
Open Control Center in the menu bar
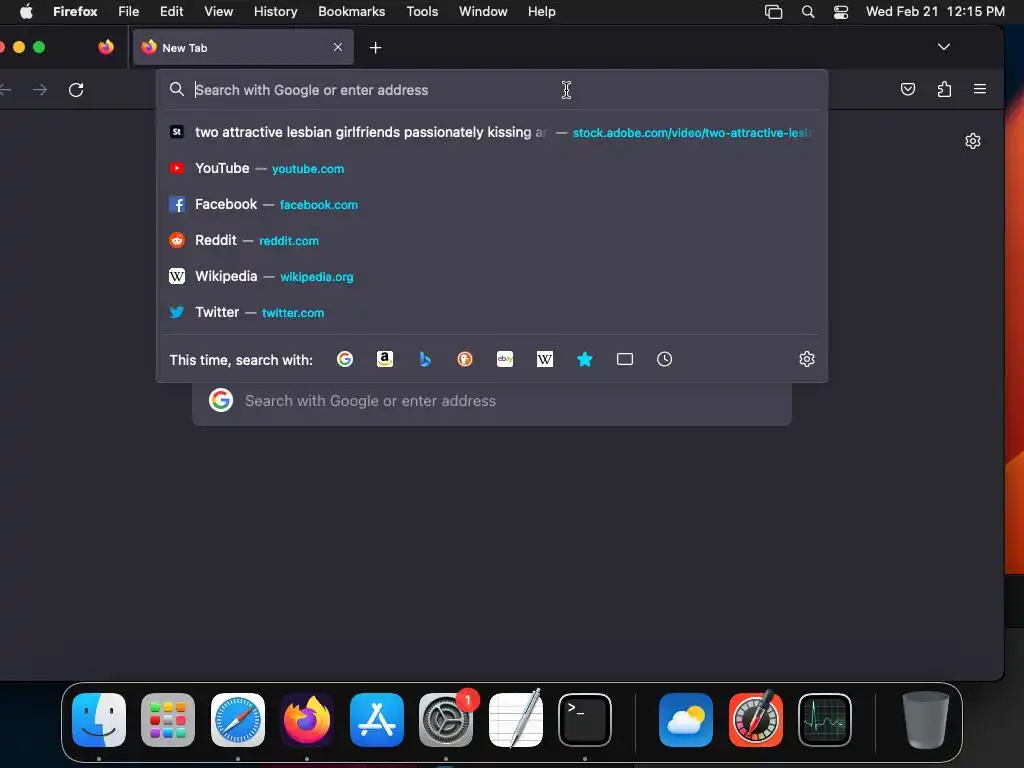(x=840, y=12)
